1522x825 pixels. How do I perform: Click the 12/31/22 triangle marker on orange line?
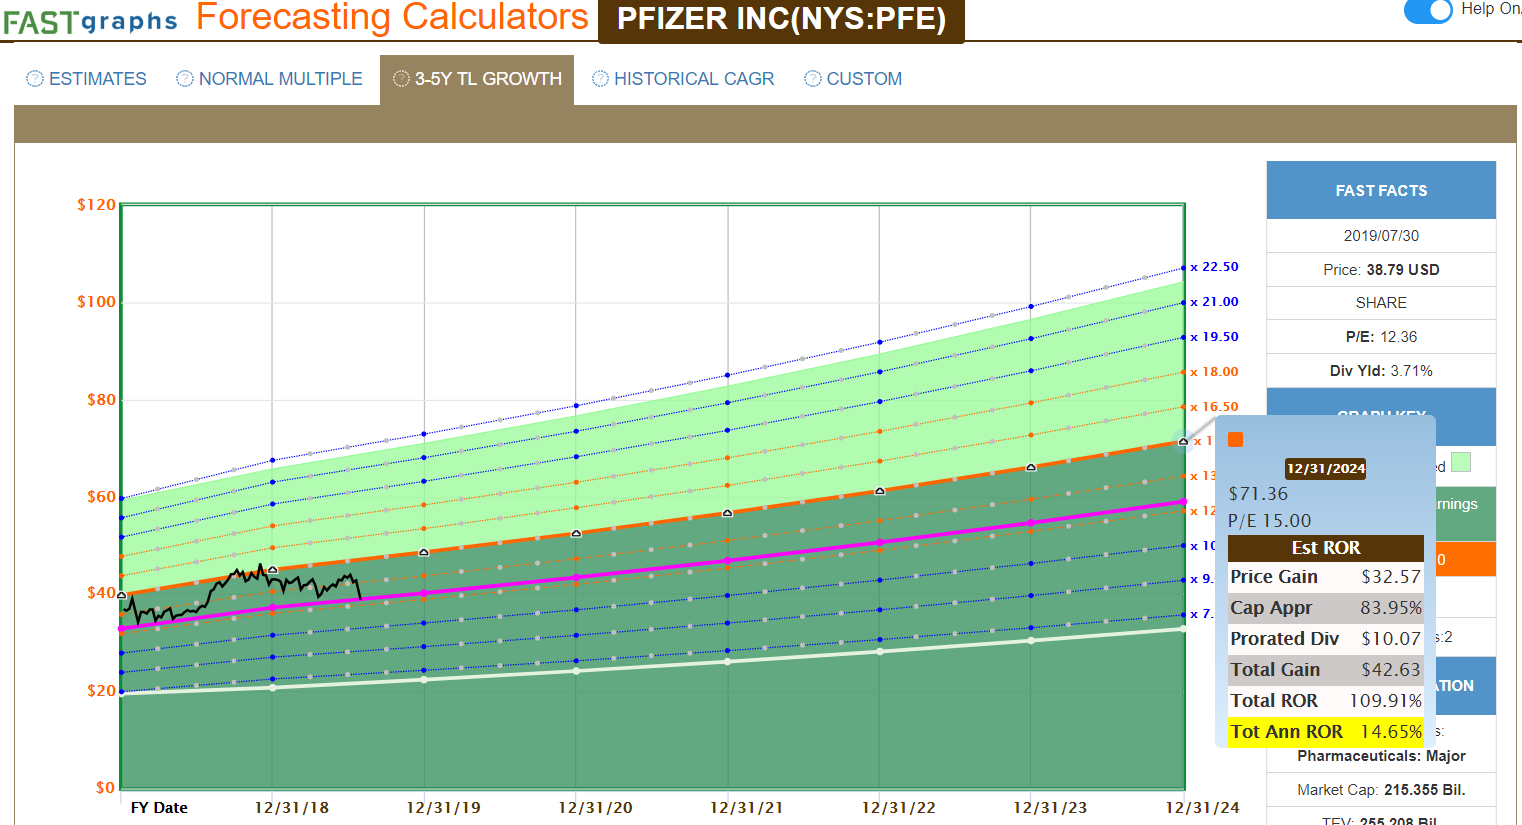point(880,491)
